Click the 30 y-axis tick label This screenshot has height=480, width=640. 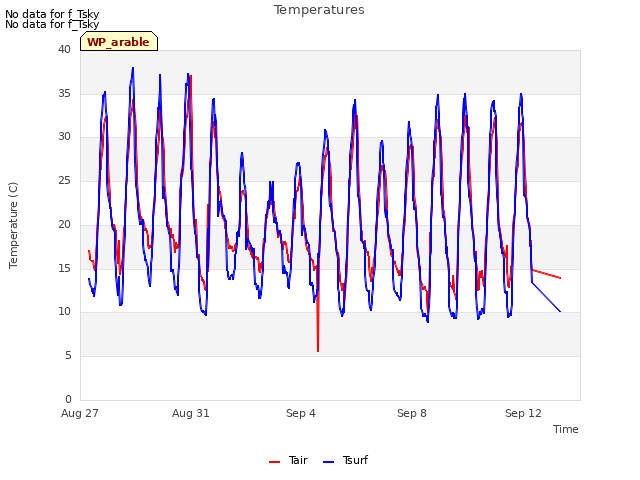pyautogui.click(x=64, y=137)
